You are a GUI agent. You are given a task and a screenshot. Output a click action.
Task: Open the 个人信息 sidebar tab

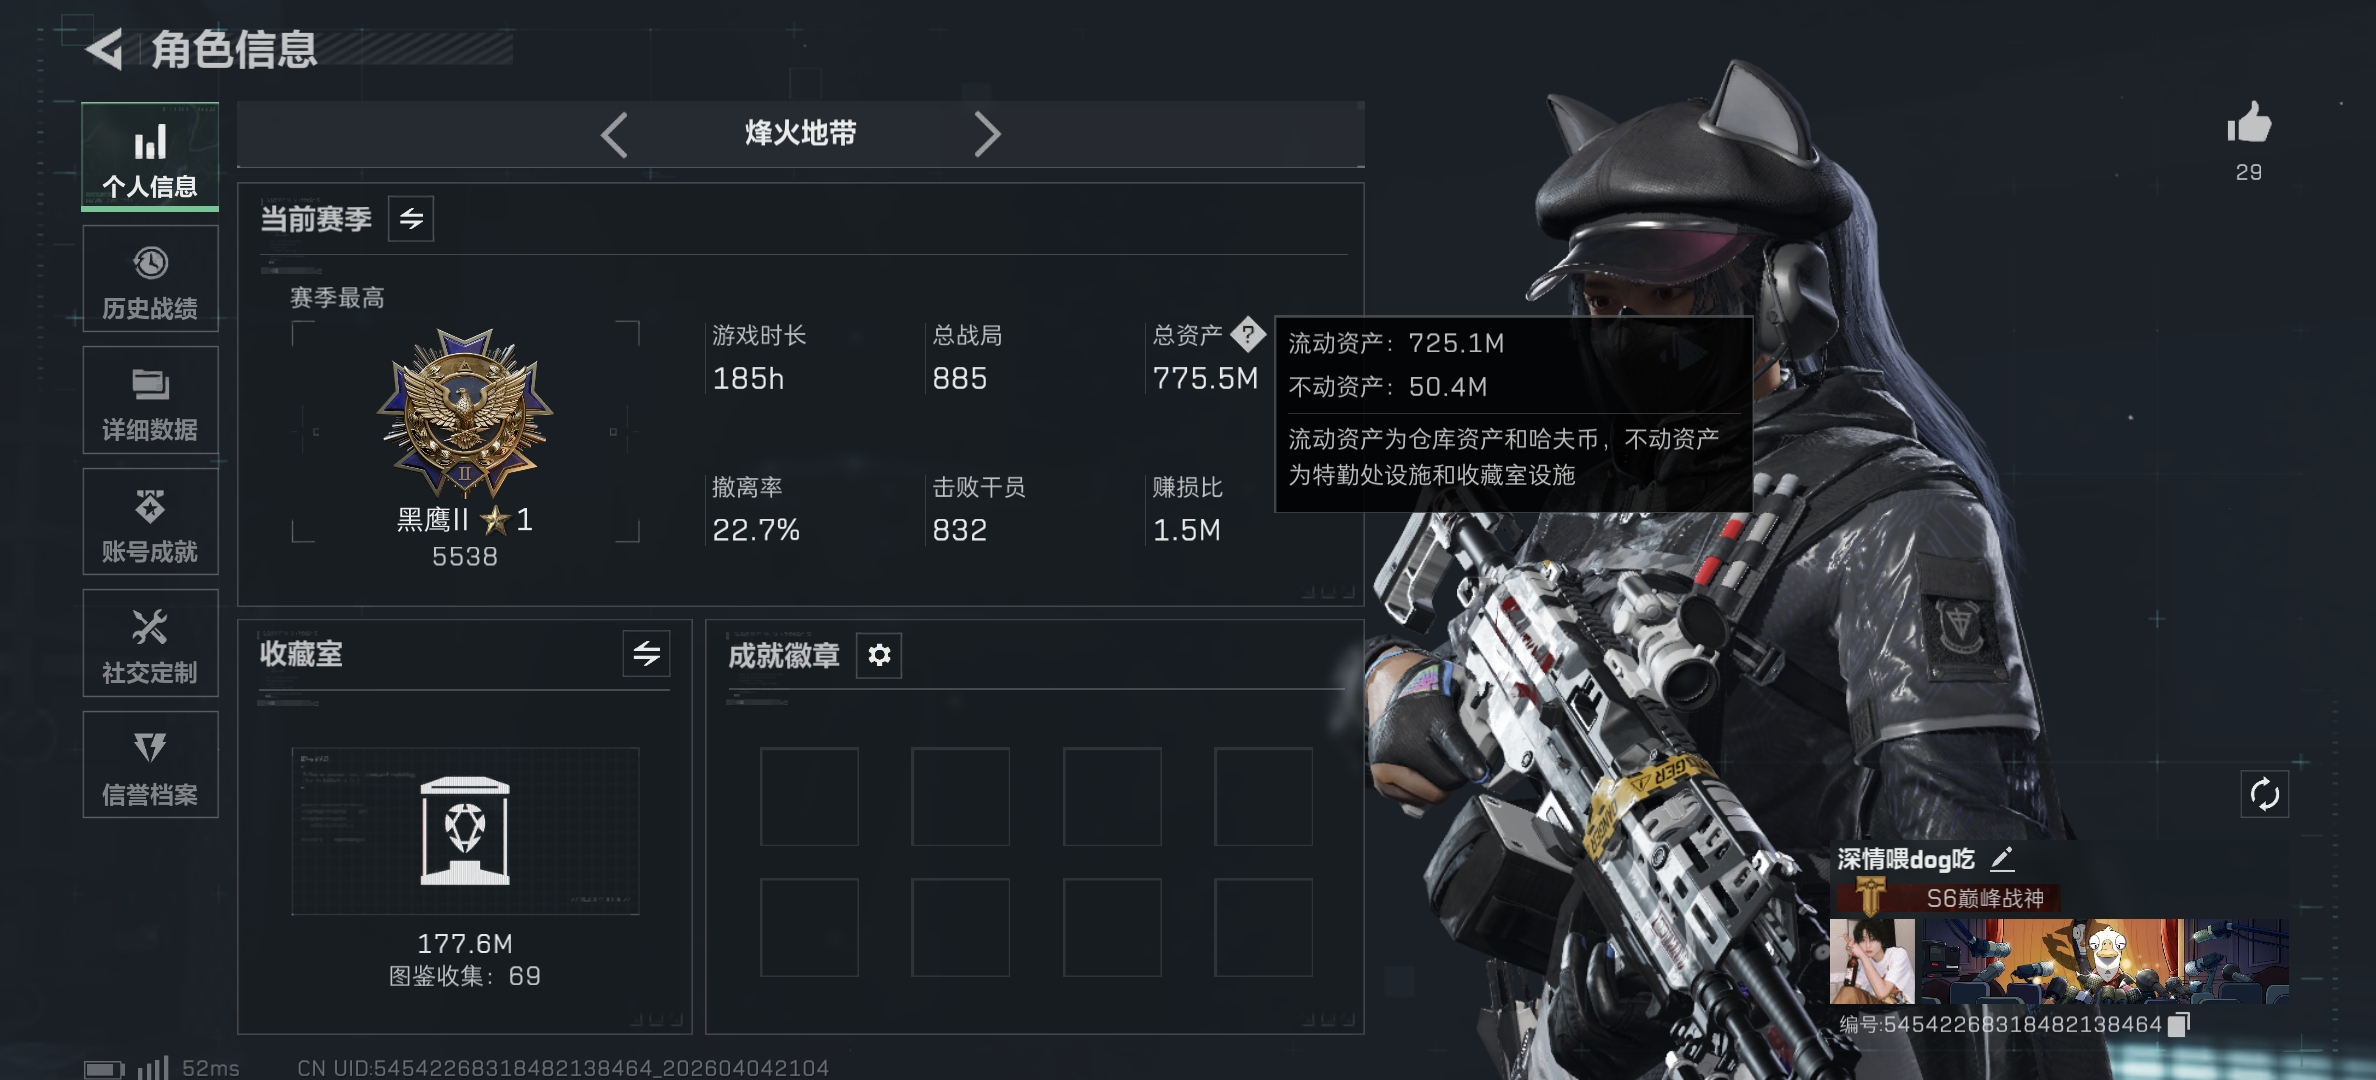150,156
